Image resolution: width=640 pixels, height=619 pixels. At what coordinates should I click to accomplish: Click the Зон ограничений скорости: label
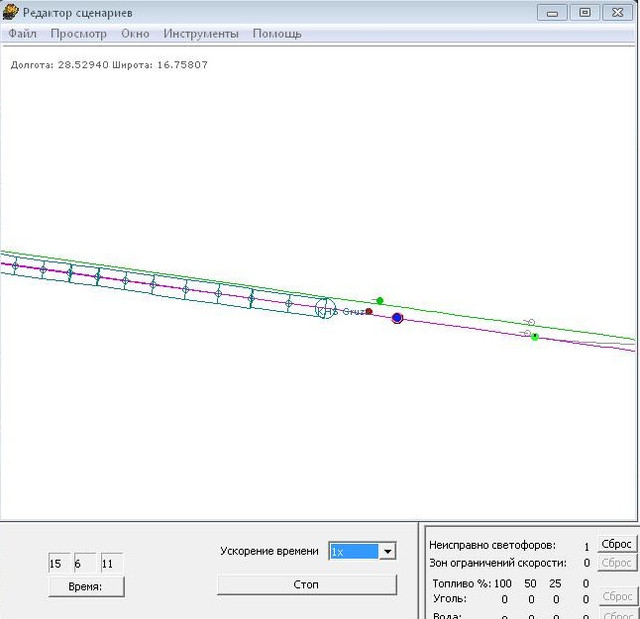498,563
